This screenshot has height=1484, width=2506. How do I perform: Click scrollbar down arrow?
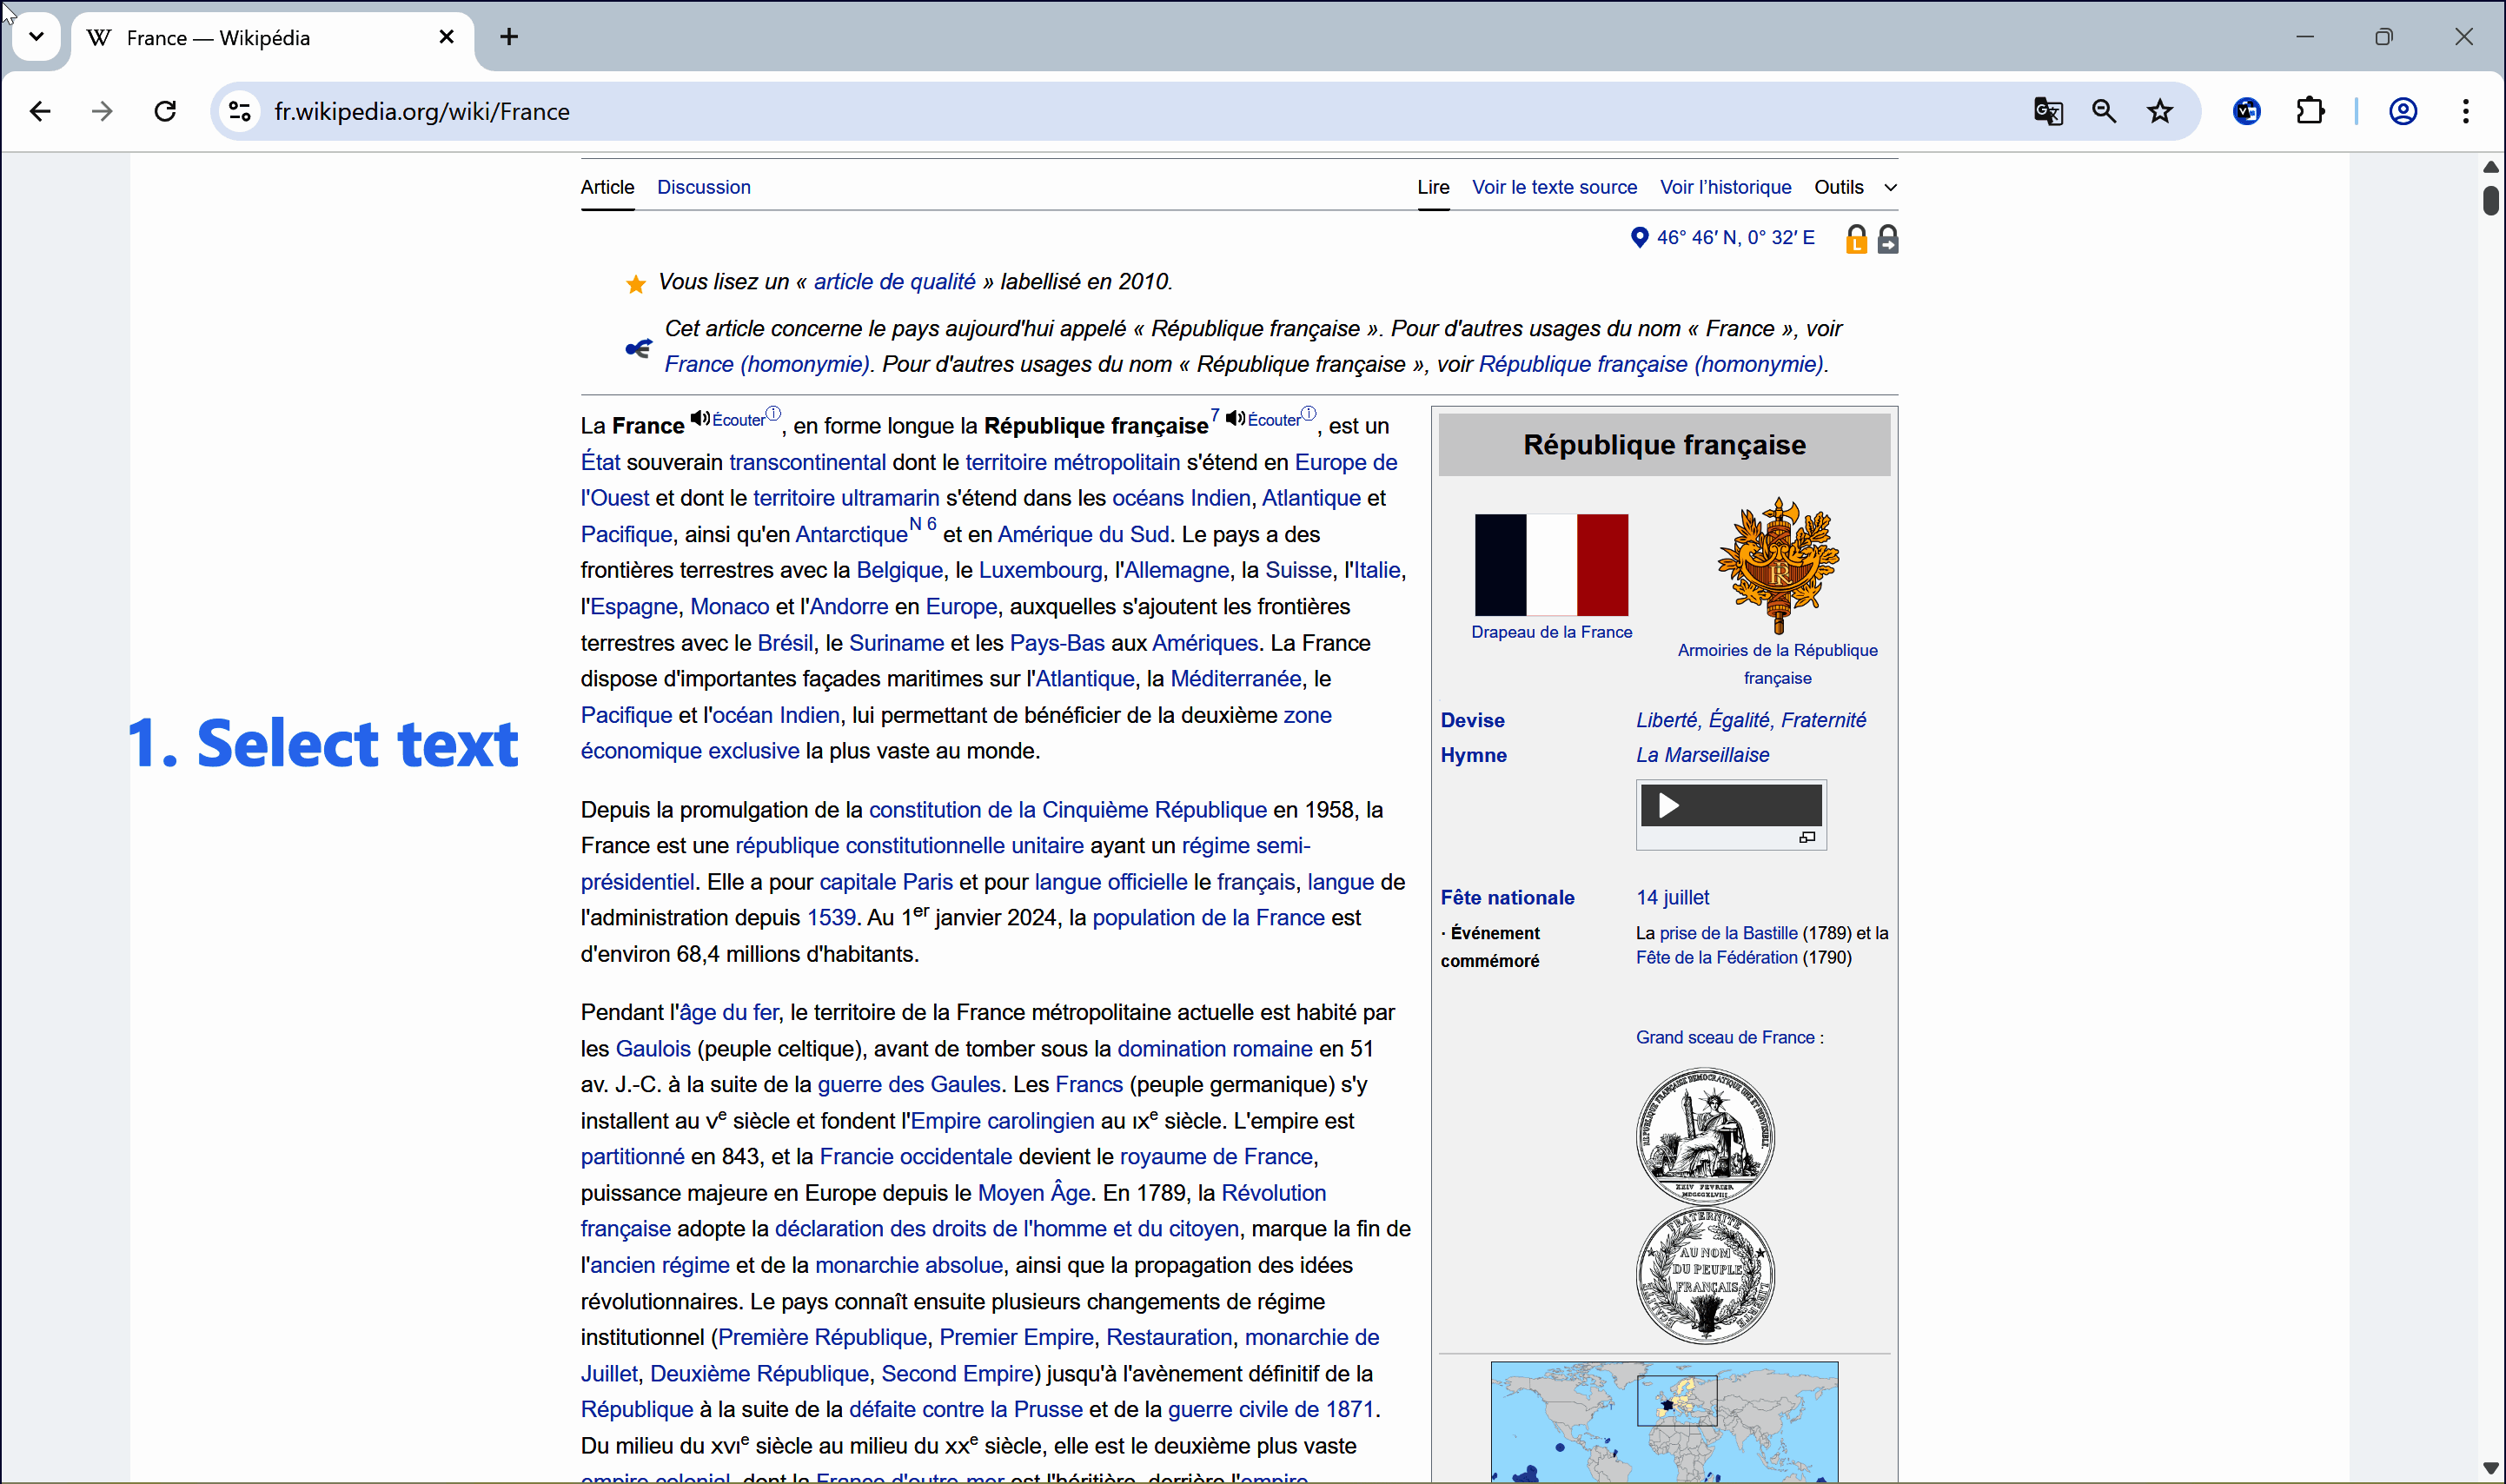click(x=2490, y=1468)
